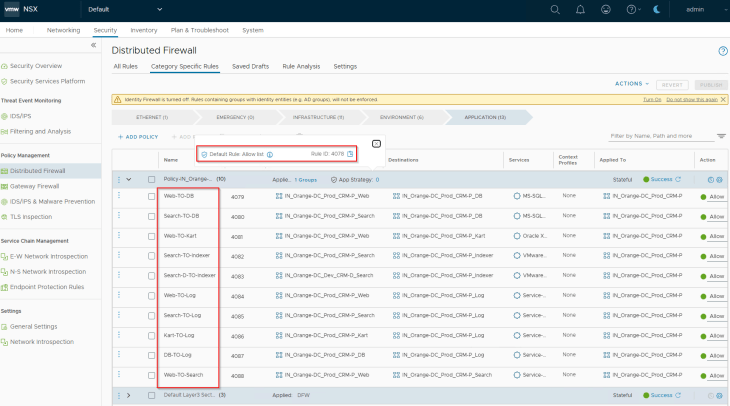Click the ADD POLICY button

click(x=137, y=136)
